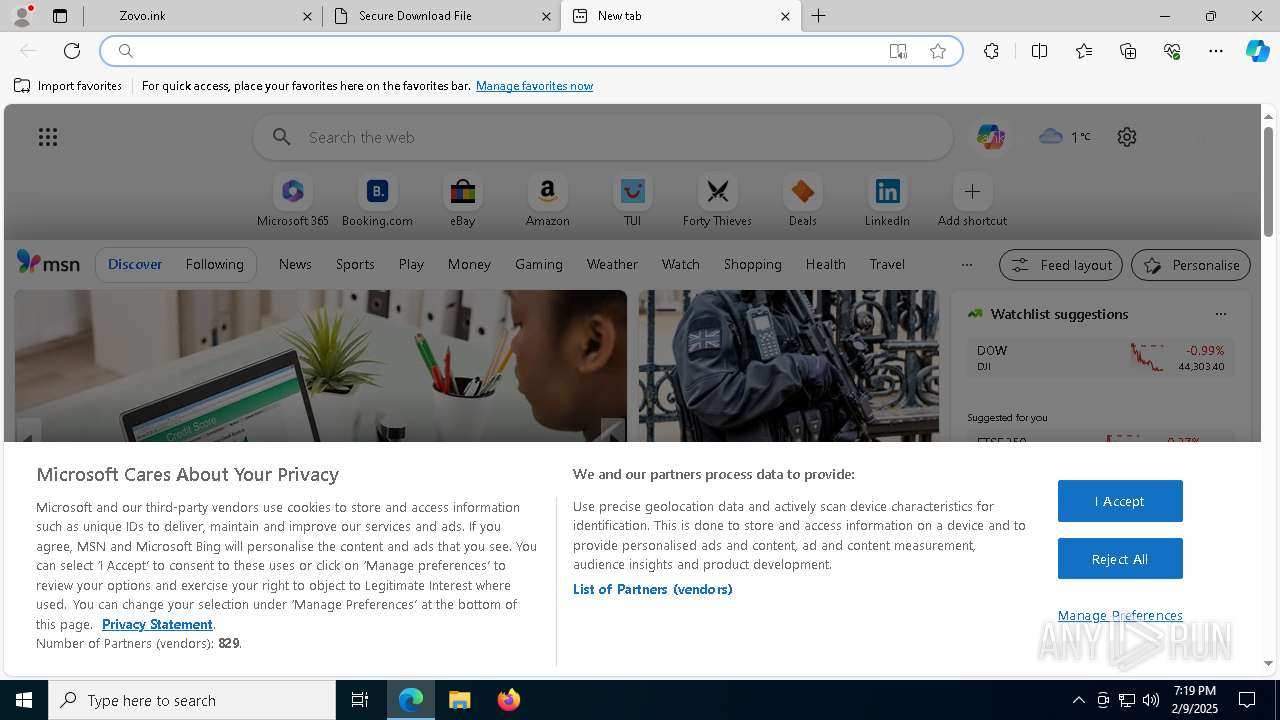Viewport: 1280px width, 720px height.
Task: Go to the msn logo home
Action: point(48,263)
